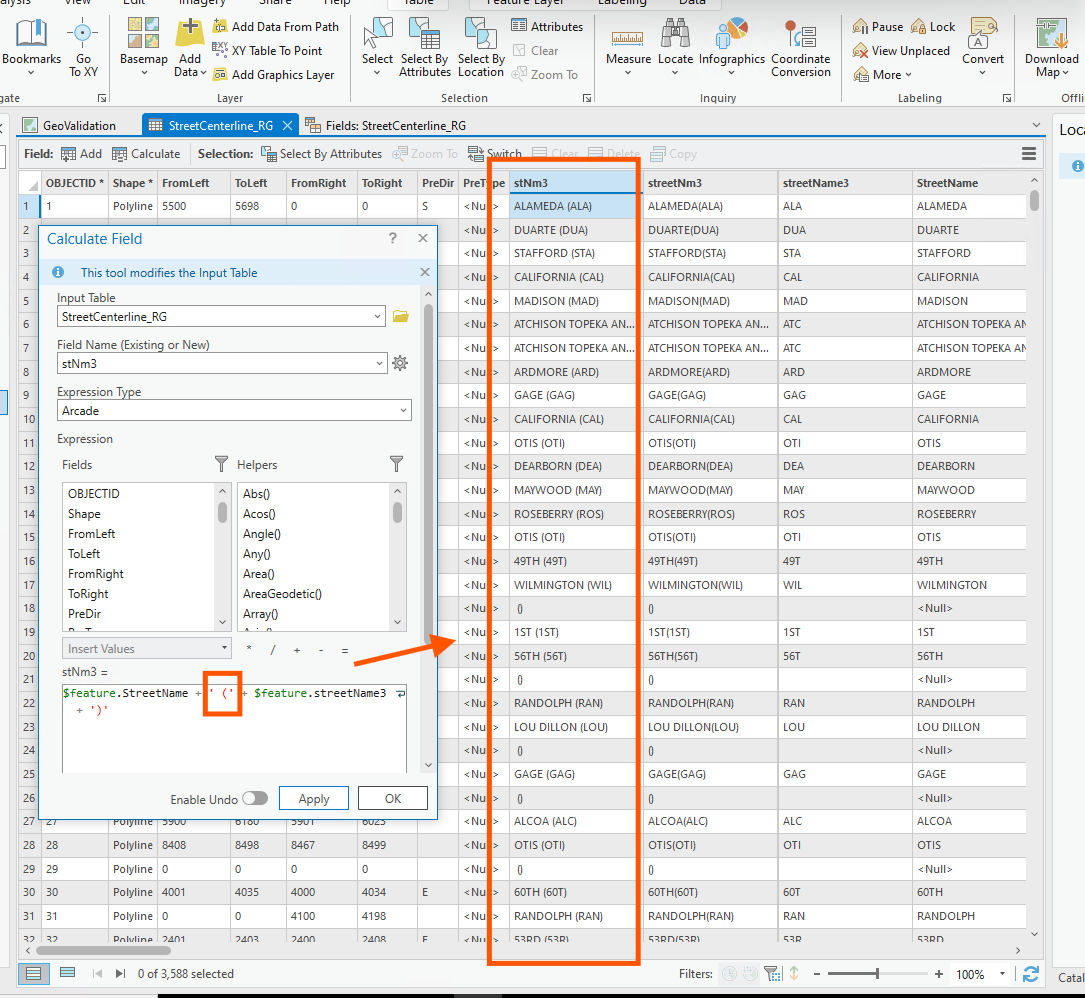Open the zoom percentage dropdown
The width and height of the screenshot is (1085, 998).
coord(1002,974)
